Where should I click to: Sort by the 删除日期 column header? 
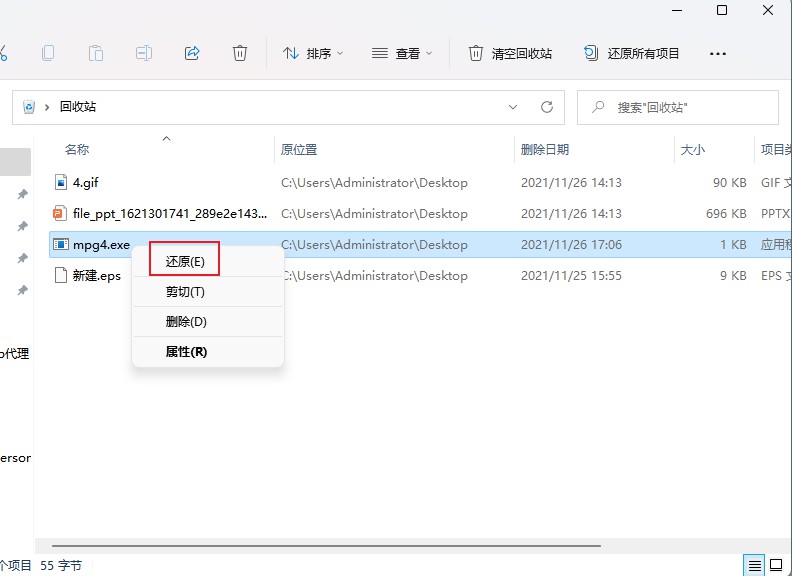pyautogui.click(x=544, y=150)
